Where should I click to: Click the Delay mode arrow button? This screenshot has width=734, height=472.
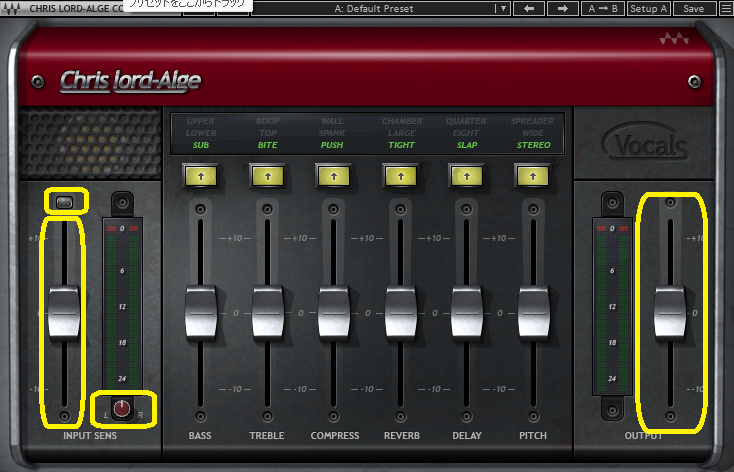[467, 176]
